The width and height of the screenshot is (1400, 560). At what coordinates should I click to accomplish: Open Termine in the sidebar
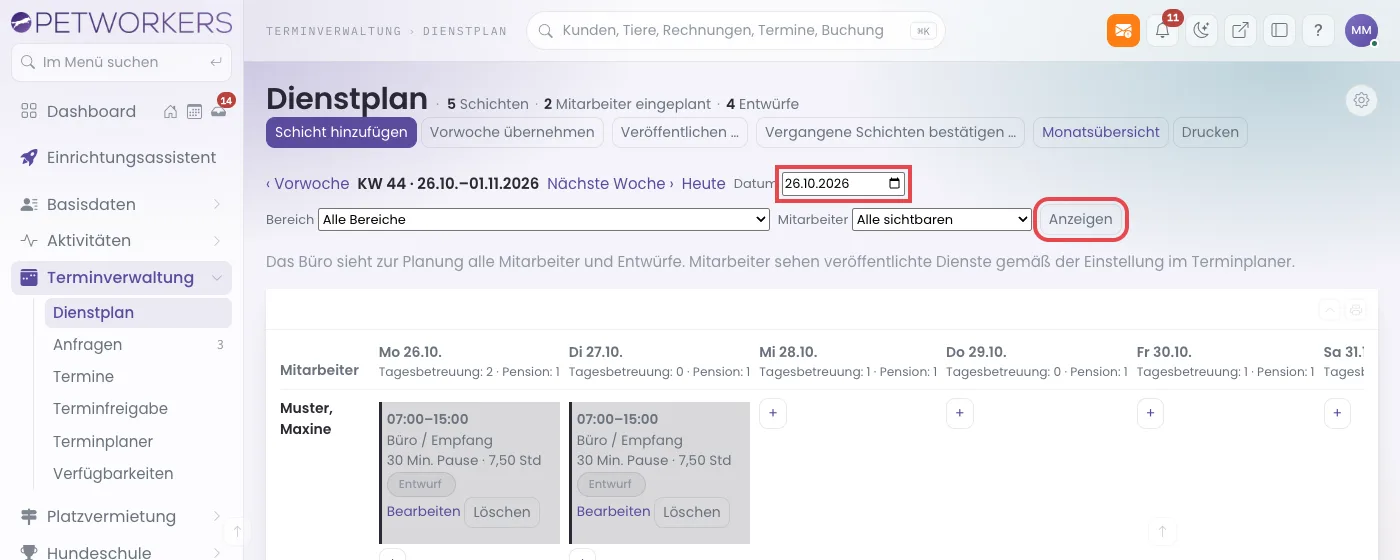[x=138, y=377]
